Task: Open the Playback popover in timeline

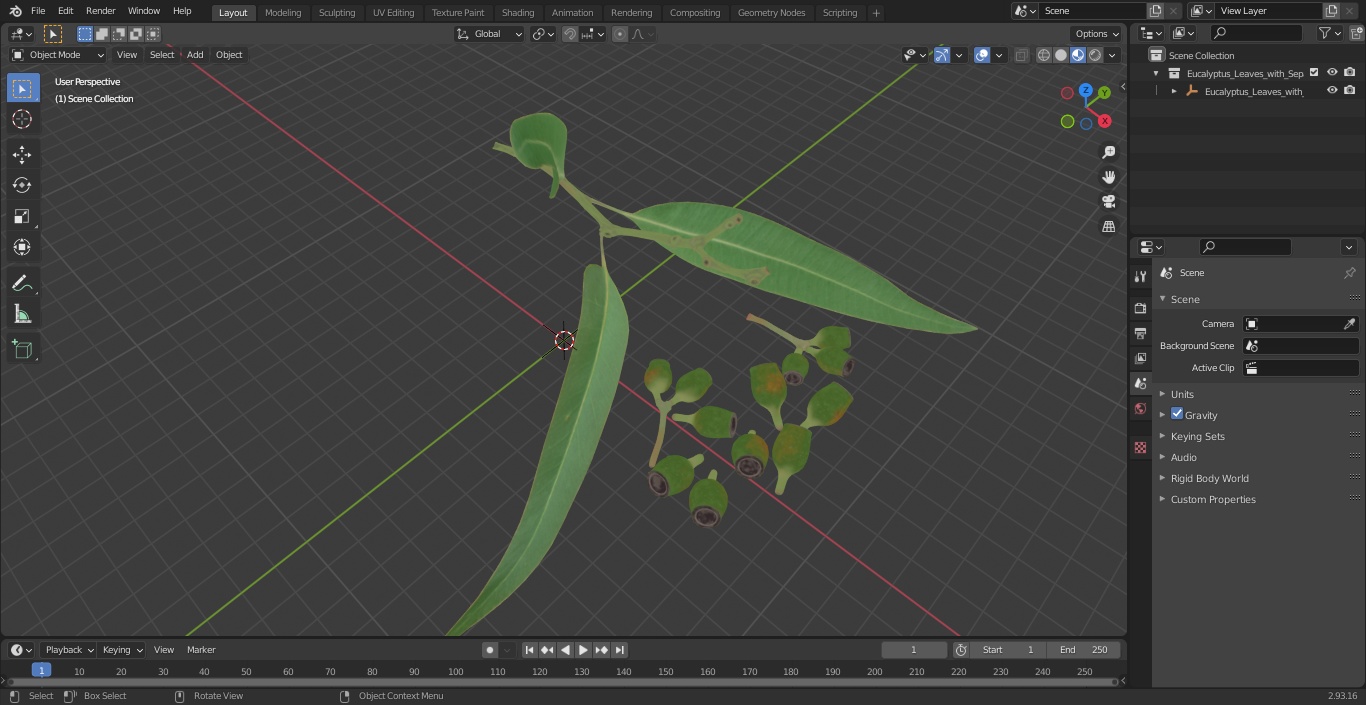Action: tap(69, 650)
